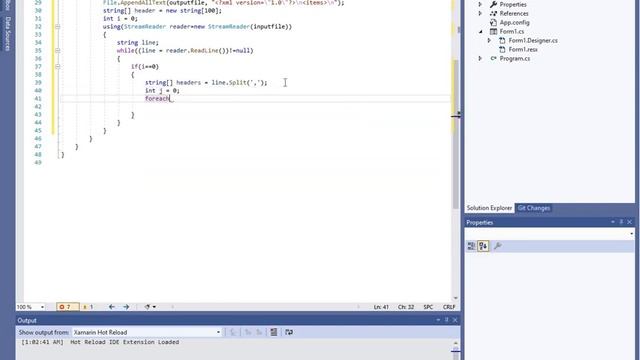This screenshot has width=640, height=360.
Task: Click the App.config file icon
Action: click(x=493, y=22)
